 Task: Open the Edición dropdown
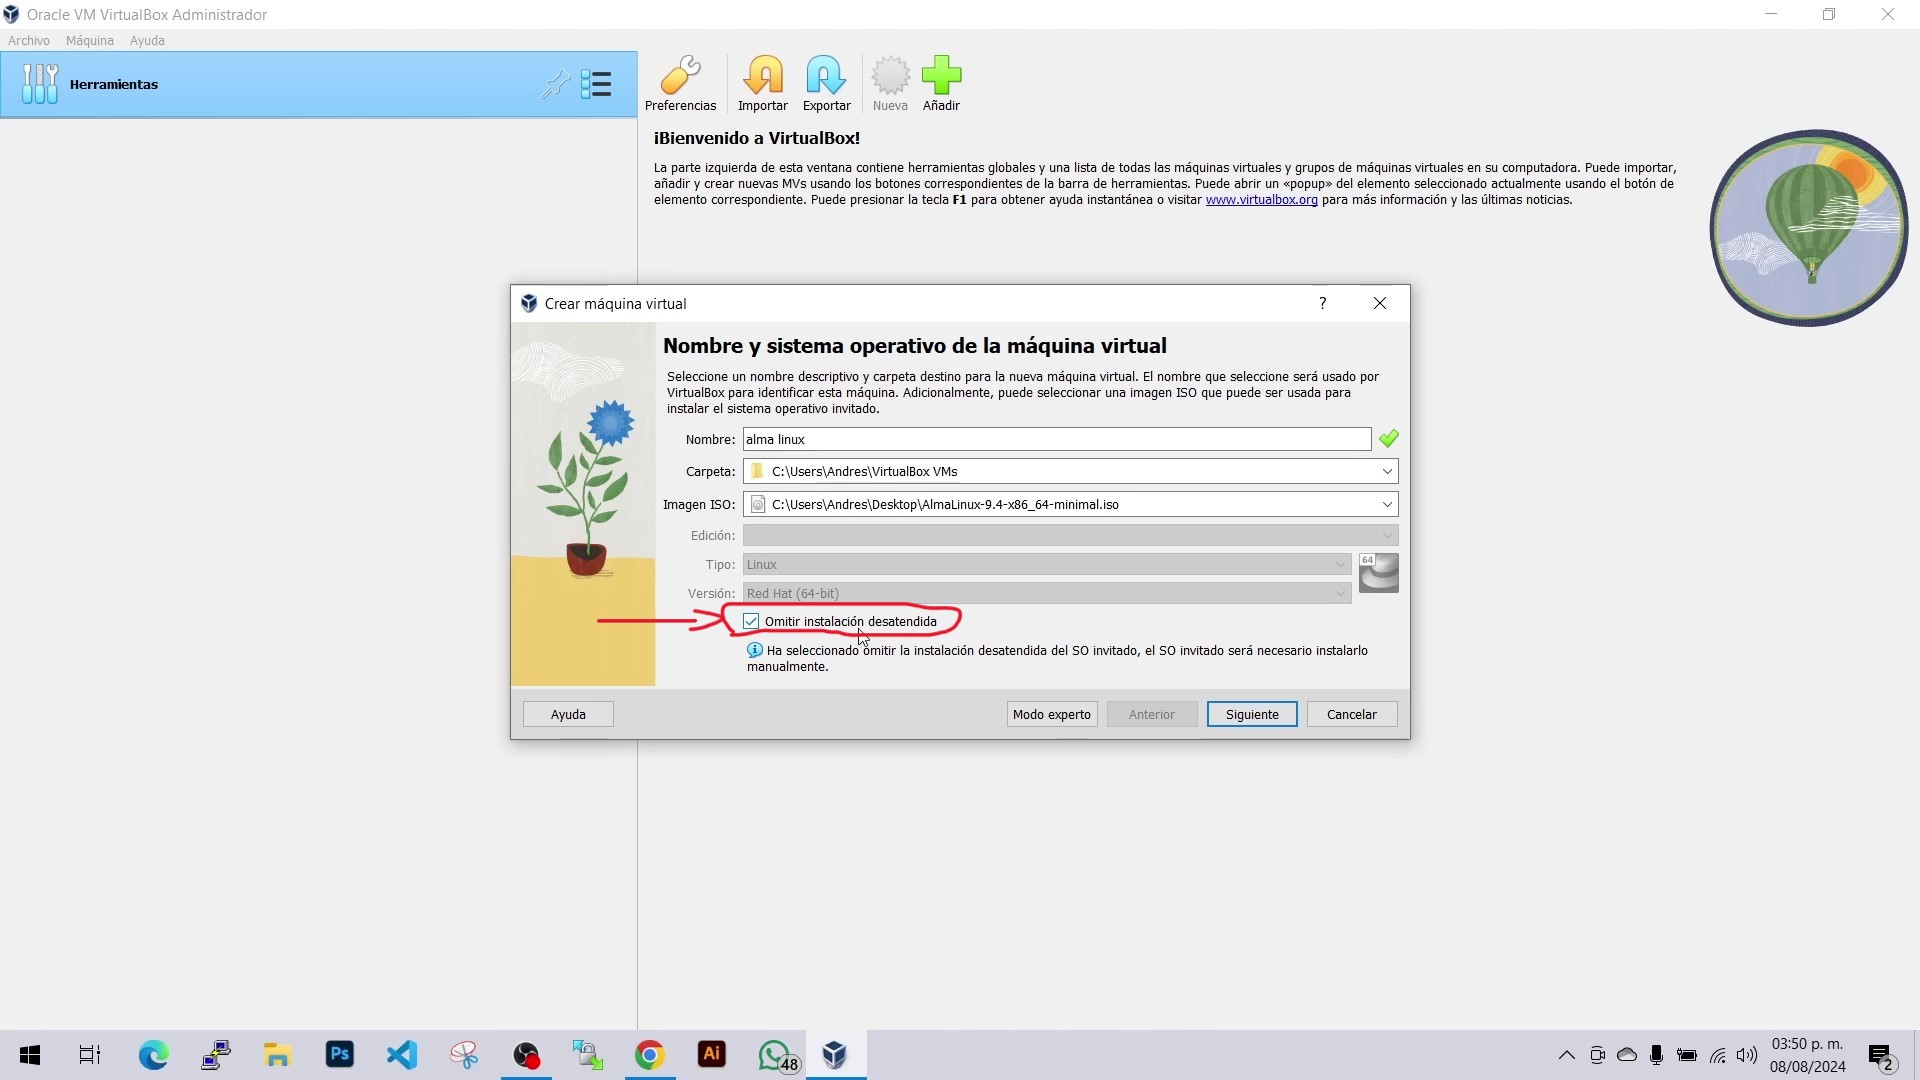(x=1070, y=535)
